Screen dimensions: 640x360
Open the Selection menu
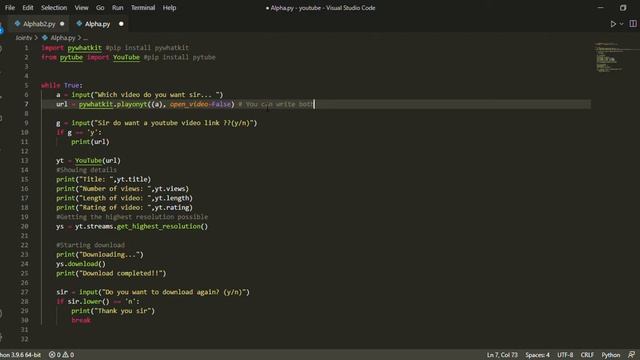pyautogui.click(x=54, y=8)
